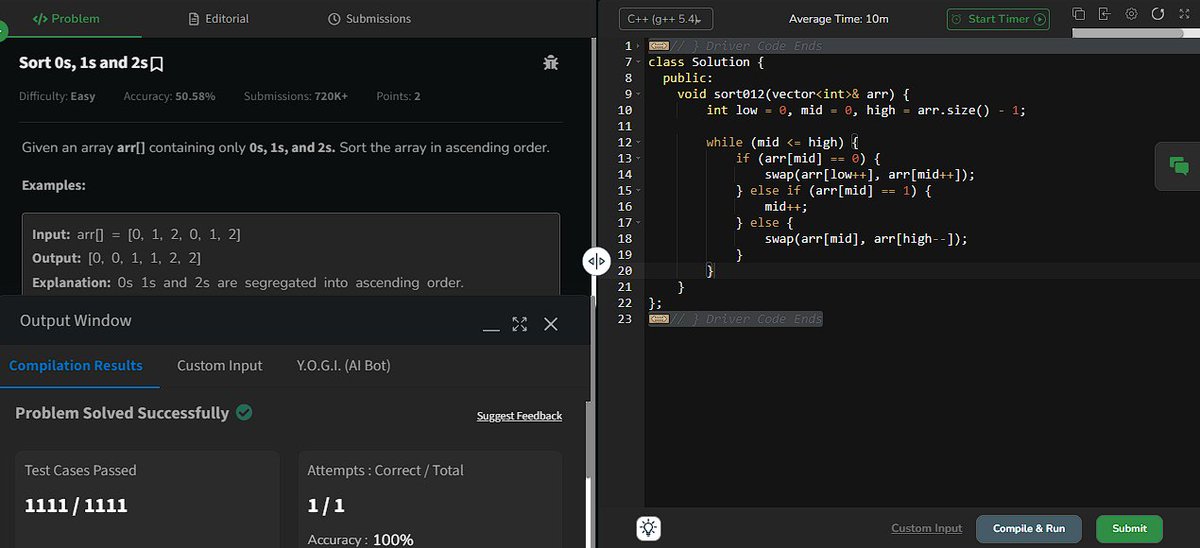Image resolution: width=1200 pixels, height=548 pixels.
Task: Click the 'Points: 2' label
Action: [x=398, y=96]
